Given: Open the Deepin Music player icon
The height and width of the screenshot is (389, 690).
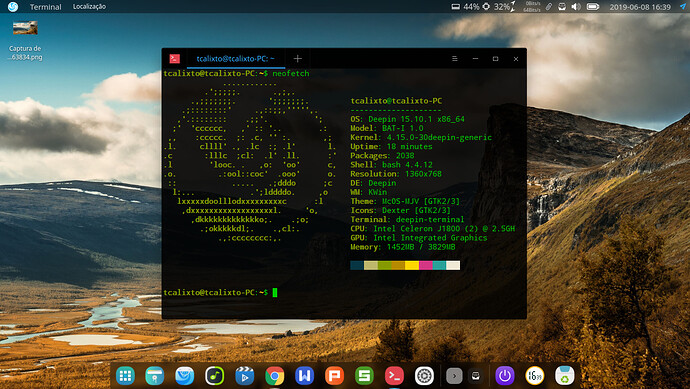Looking at the screenshot, I should 215,376.
